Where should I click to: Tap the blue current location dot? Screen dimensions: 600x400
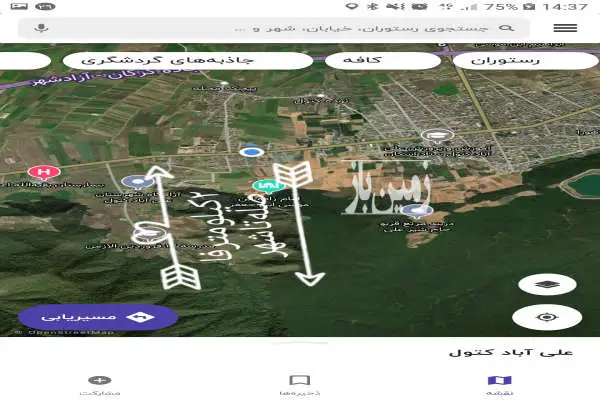[x=251, y=152]
